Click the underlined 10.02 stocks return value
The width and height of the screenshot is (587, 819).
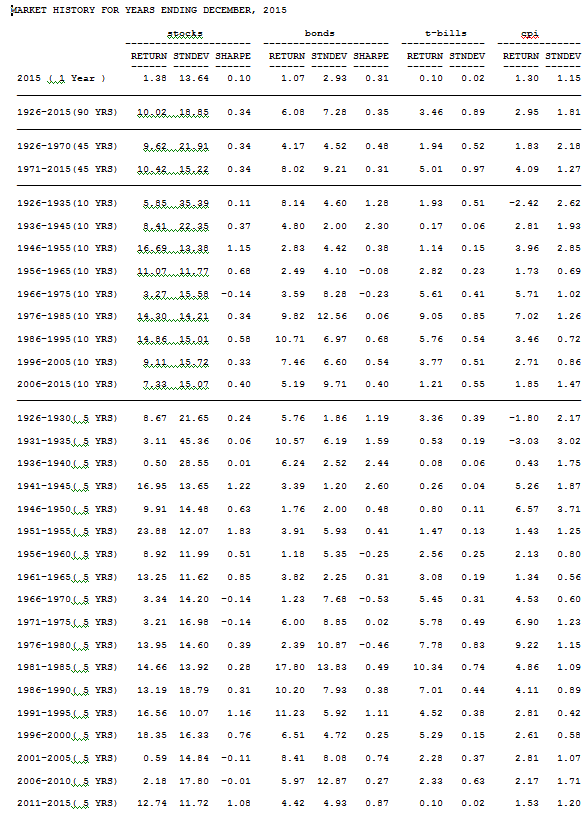click(x=152, y=112)
